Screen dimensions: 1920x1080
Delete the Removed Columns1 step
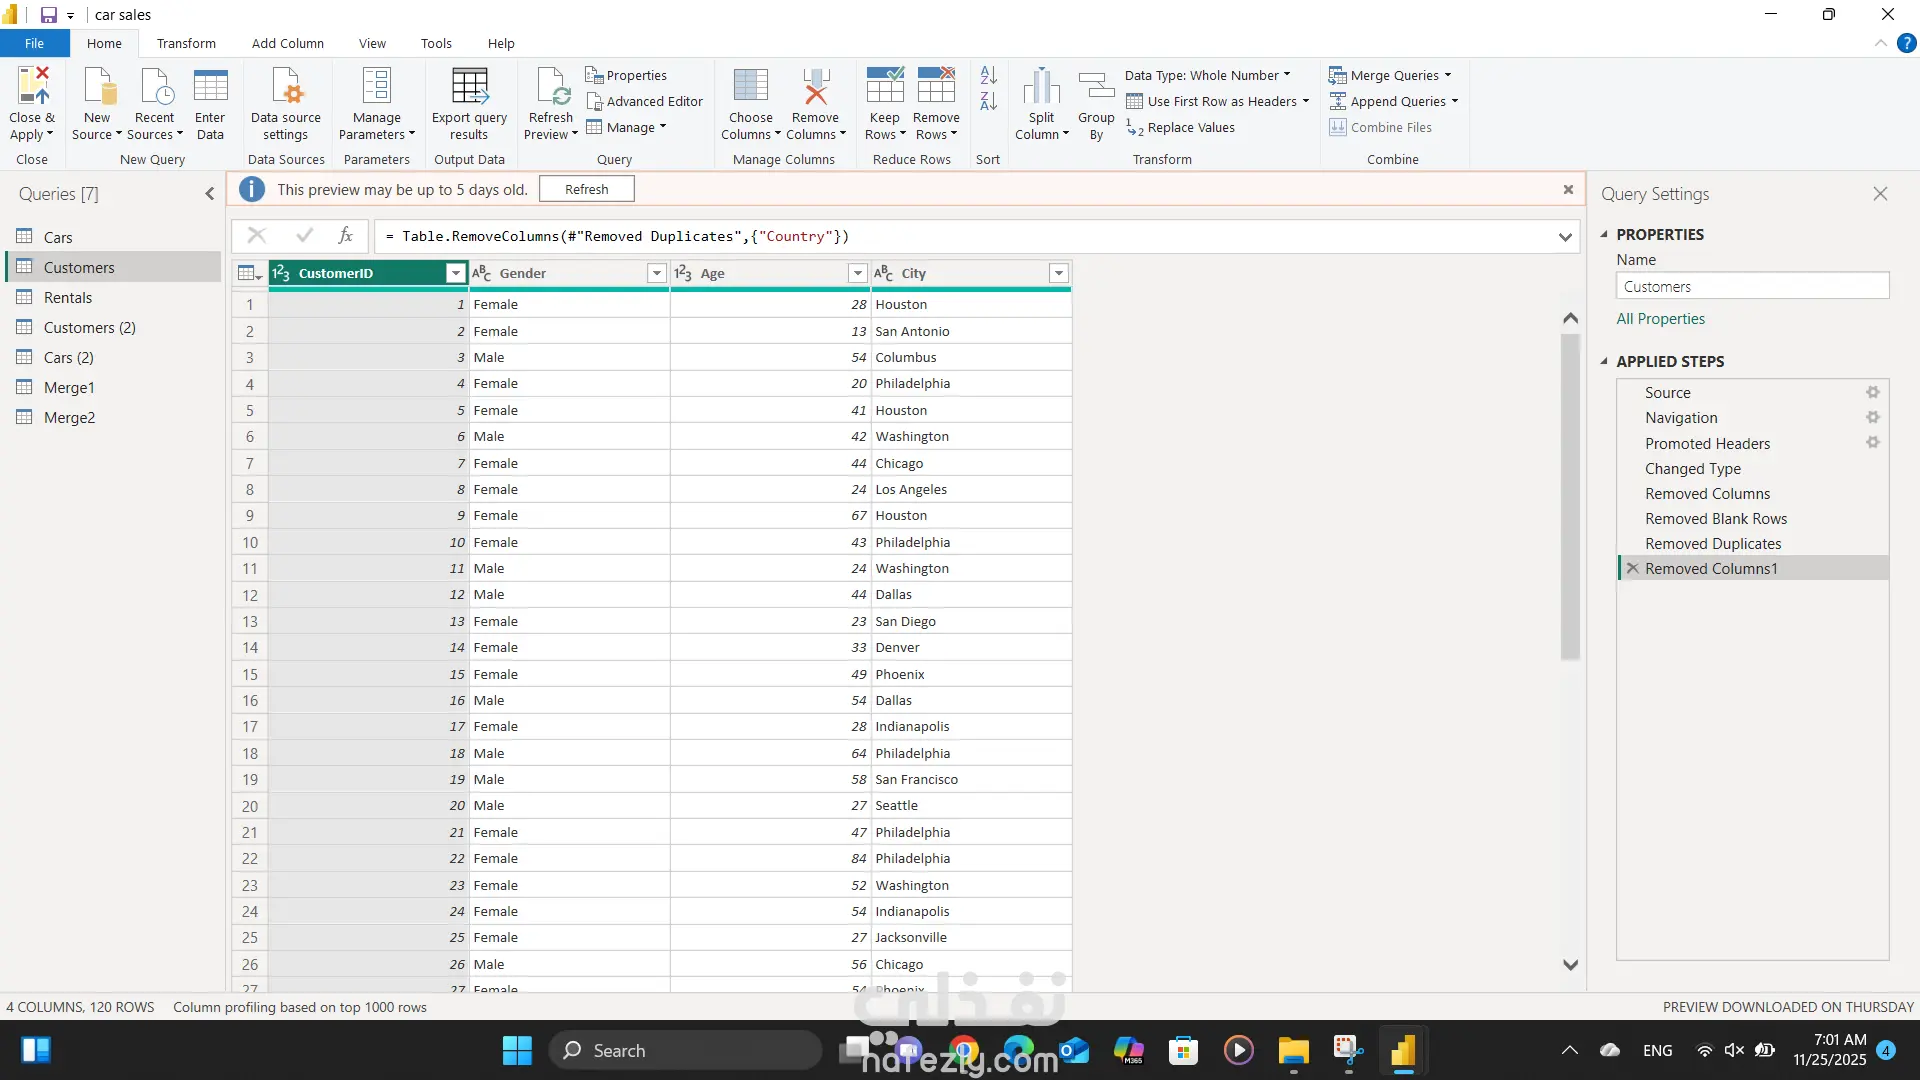coord(1633,569)
